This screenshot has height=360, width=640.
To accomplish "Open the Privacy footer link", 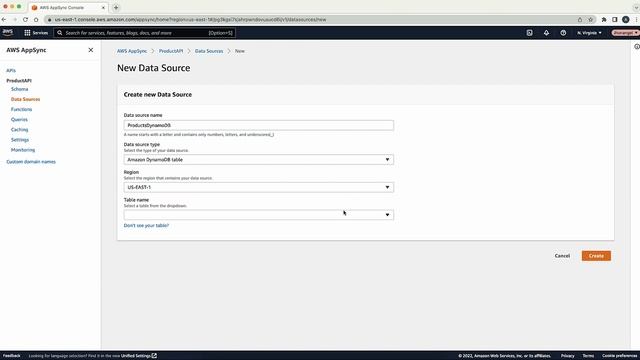I will pos(567,356).
